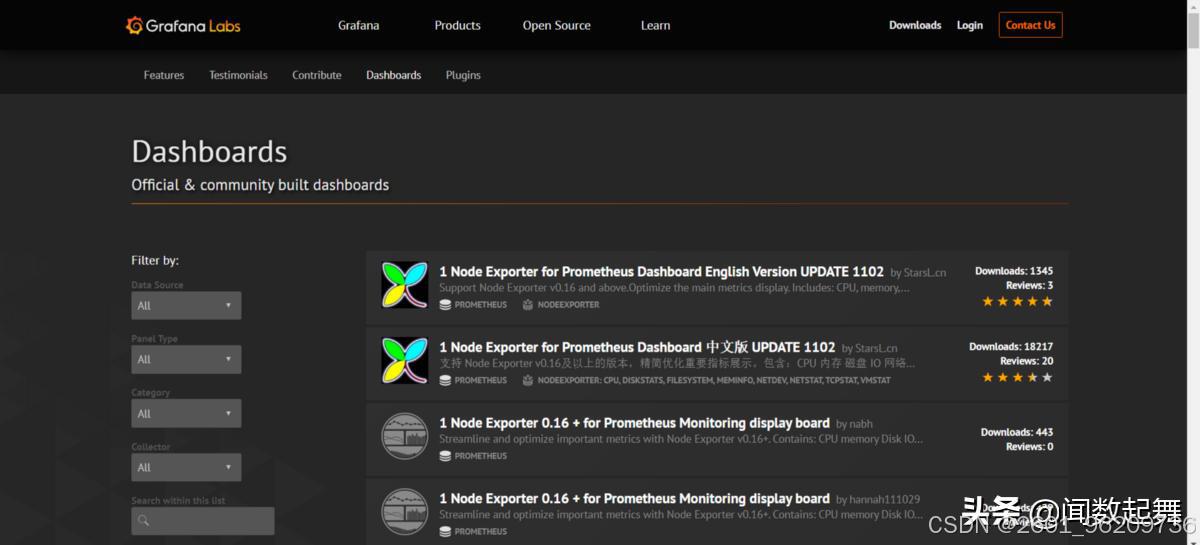Click the graph thumbnail of hannah111029's dashboard
Image resolution: width=1200 pixels, height=545 pixels.
pos(405,512)
